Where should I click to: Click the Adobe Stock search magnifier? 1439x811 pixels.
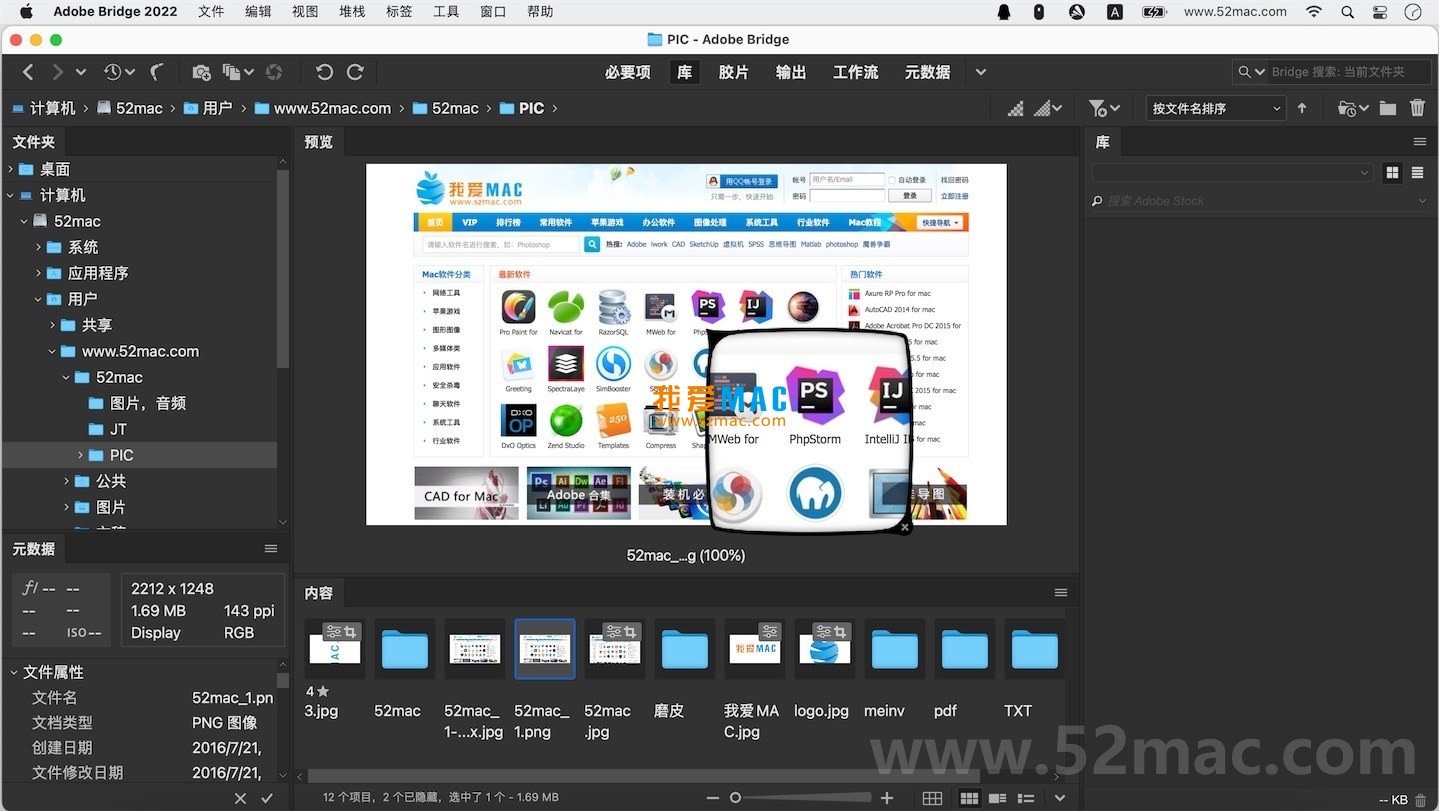1098,201
